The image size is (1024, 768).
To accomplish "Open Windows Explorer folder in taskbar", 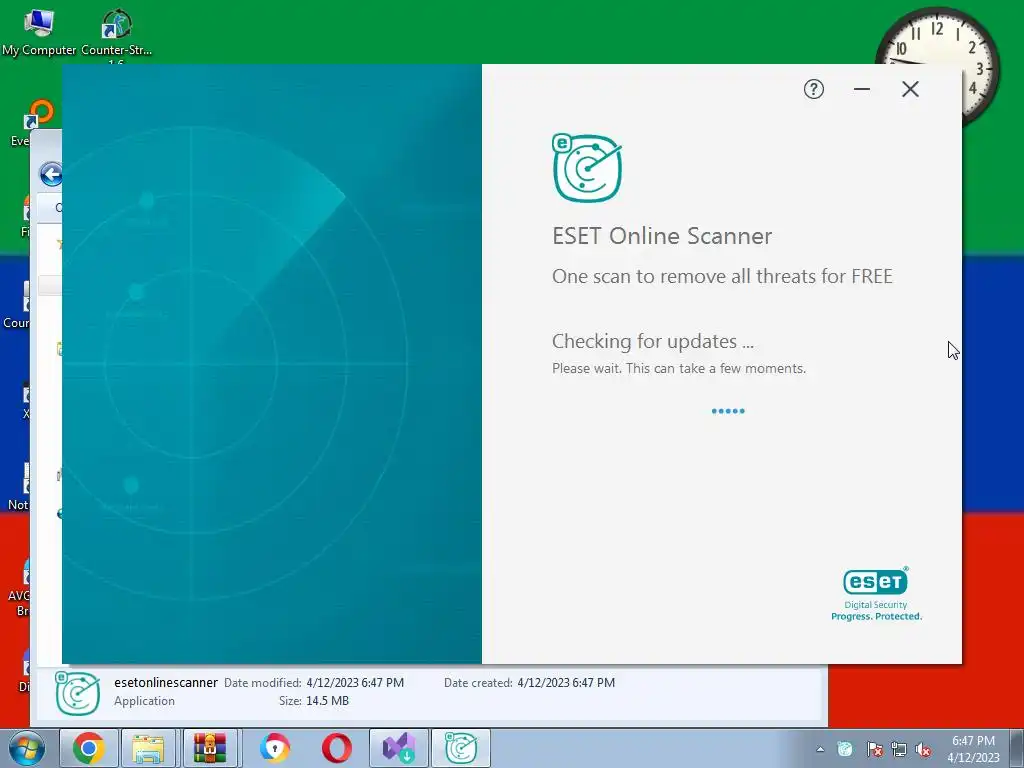I will (x=148, y=748).
